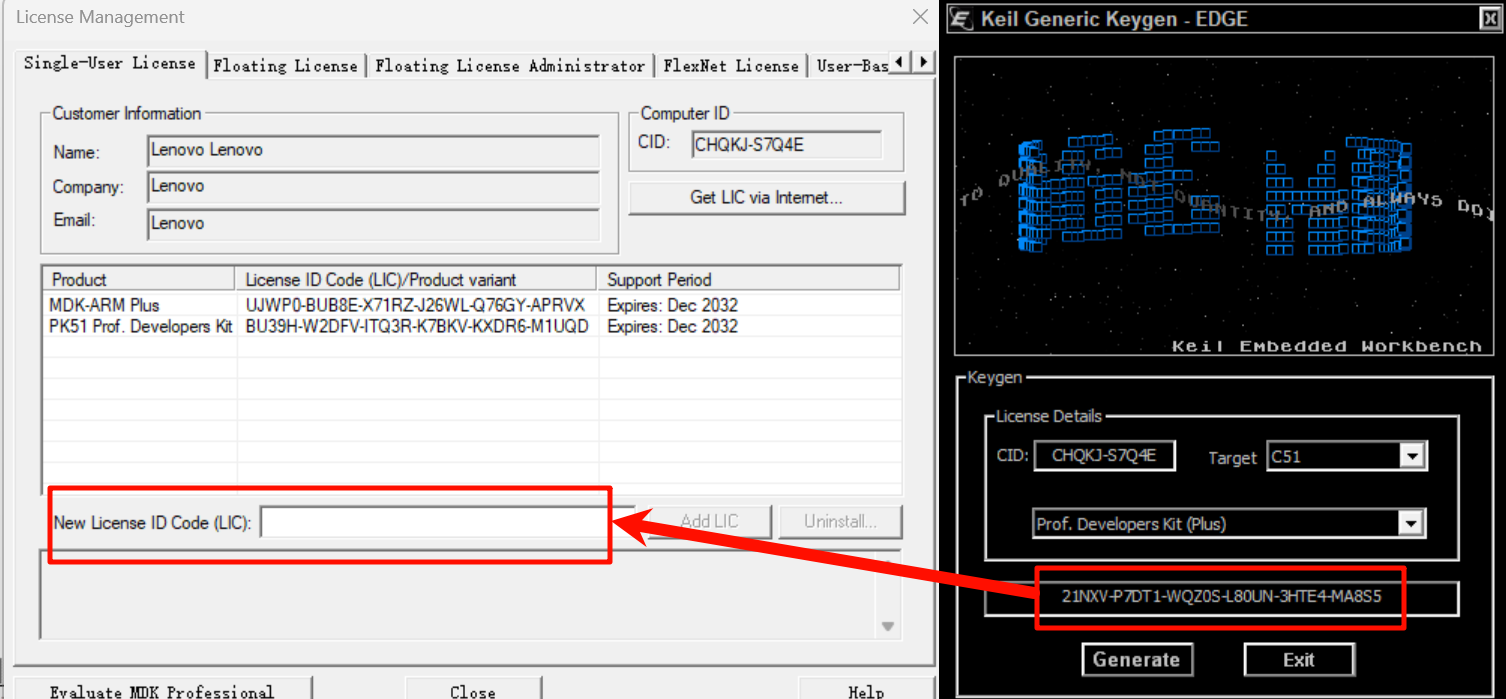The width and height of the screenshot is (1506, 699).
Task: Click the Uninstall... button
Action: (840, 521)
